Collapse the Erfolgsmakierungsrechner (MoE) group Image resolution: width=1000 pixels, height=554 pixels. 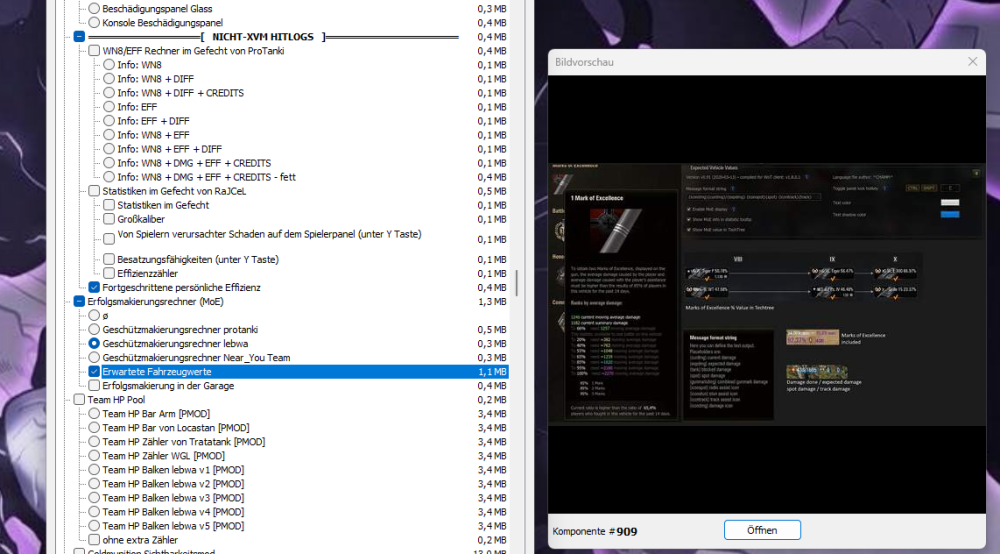(79, 301)
